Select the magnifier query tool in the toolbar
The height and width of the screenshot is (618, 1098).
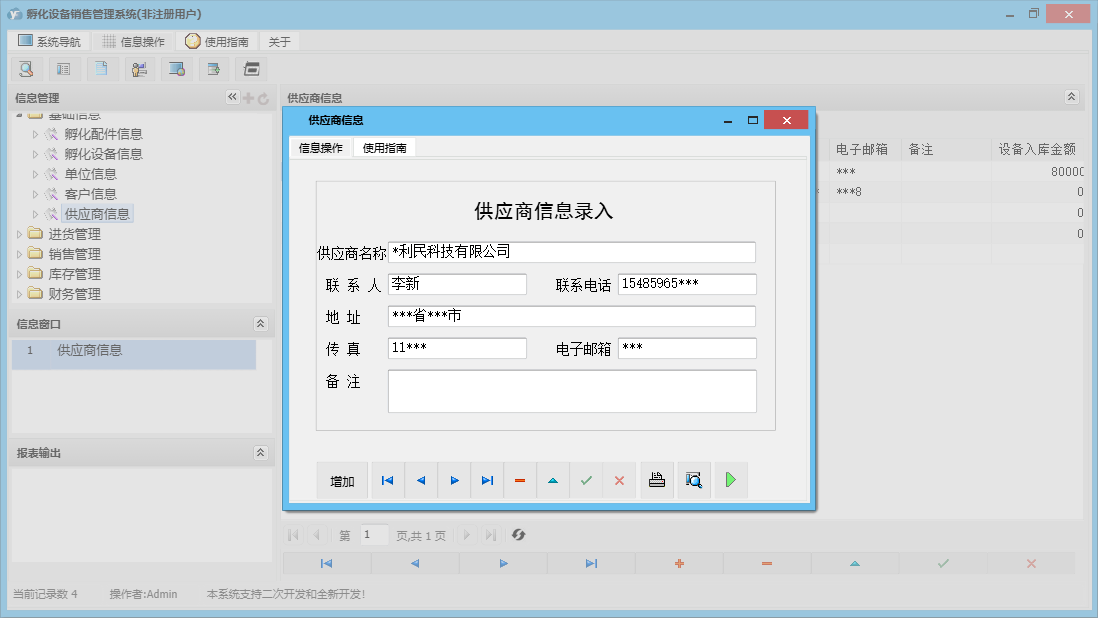[26, 68]
